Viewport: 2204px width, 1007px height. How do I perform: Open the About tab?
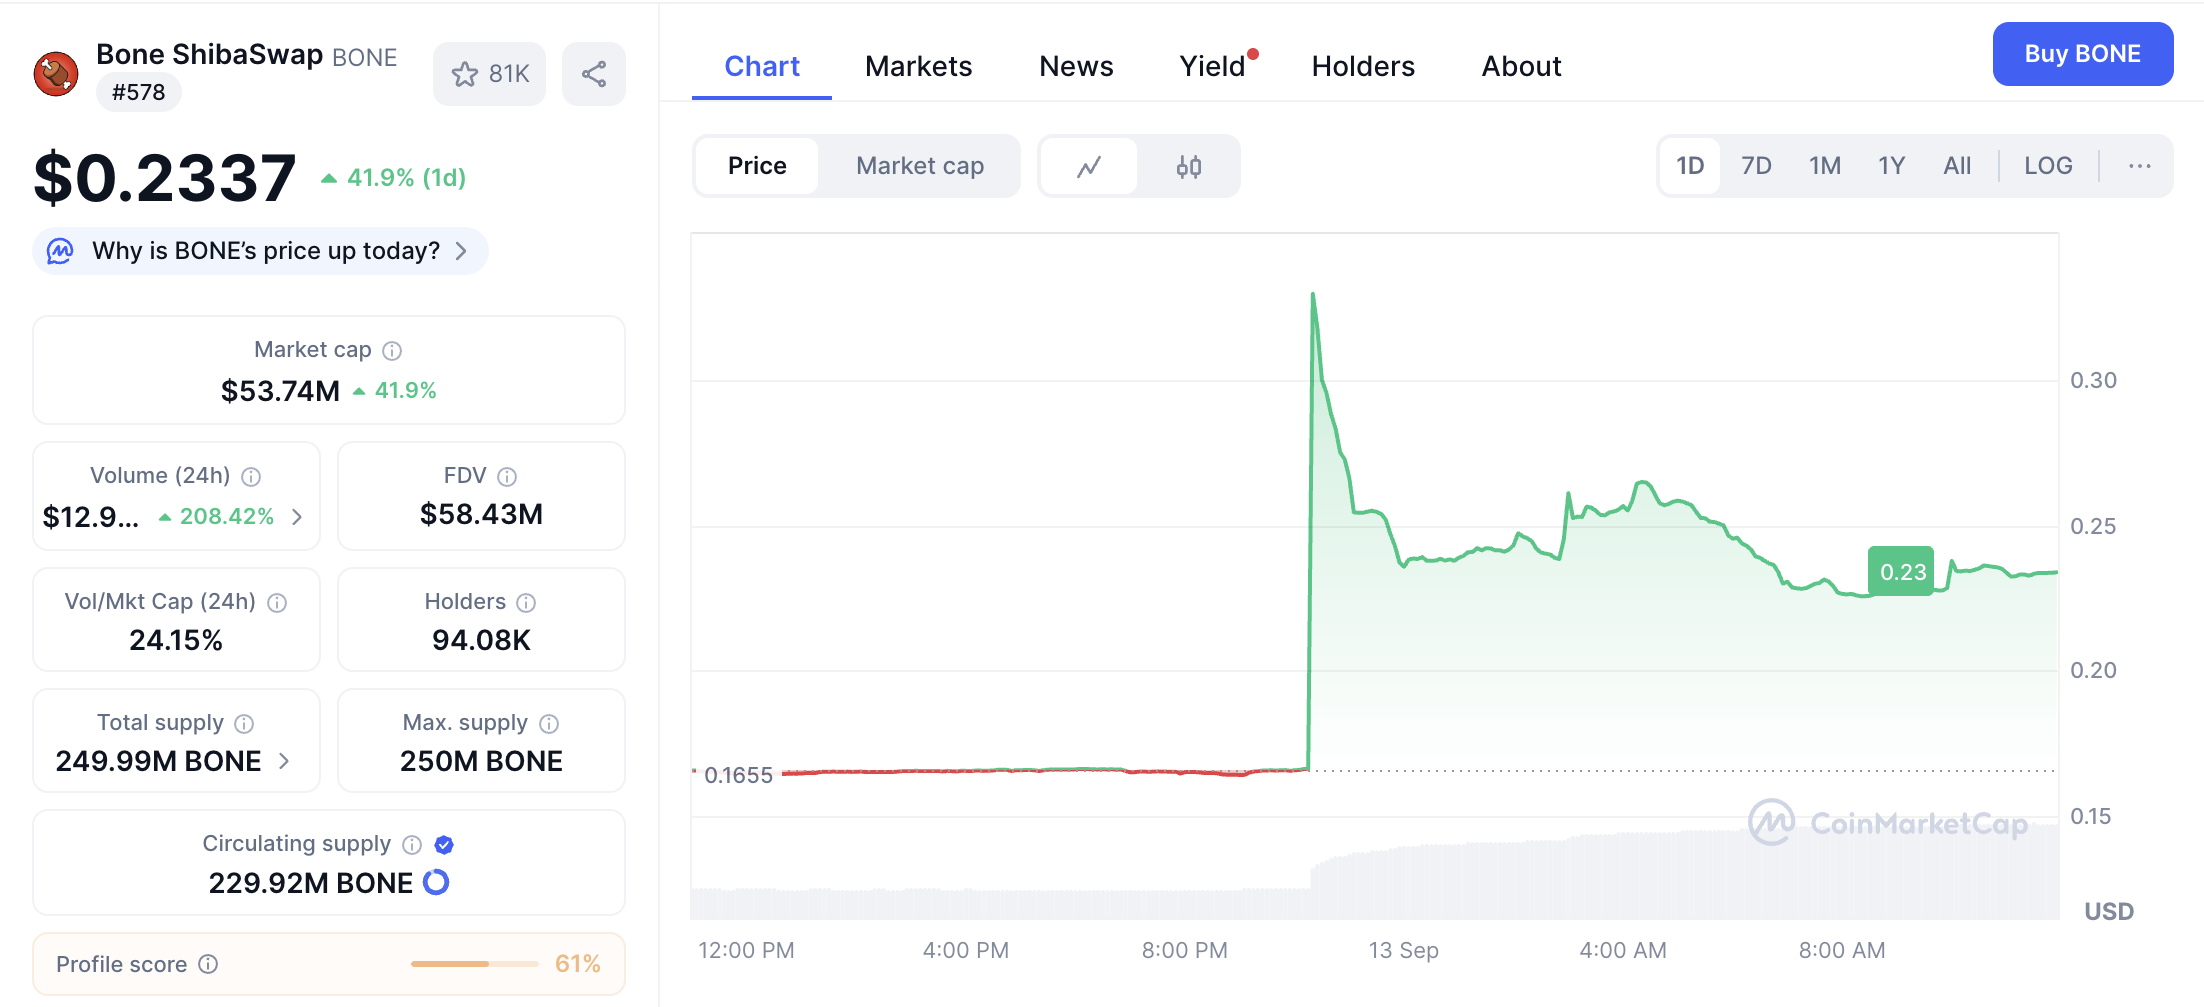pyautogui.click(x=1521, y=66)
